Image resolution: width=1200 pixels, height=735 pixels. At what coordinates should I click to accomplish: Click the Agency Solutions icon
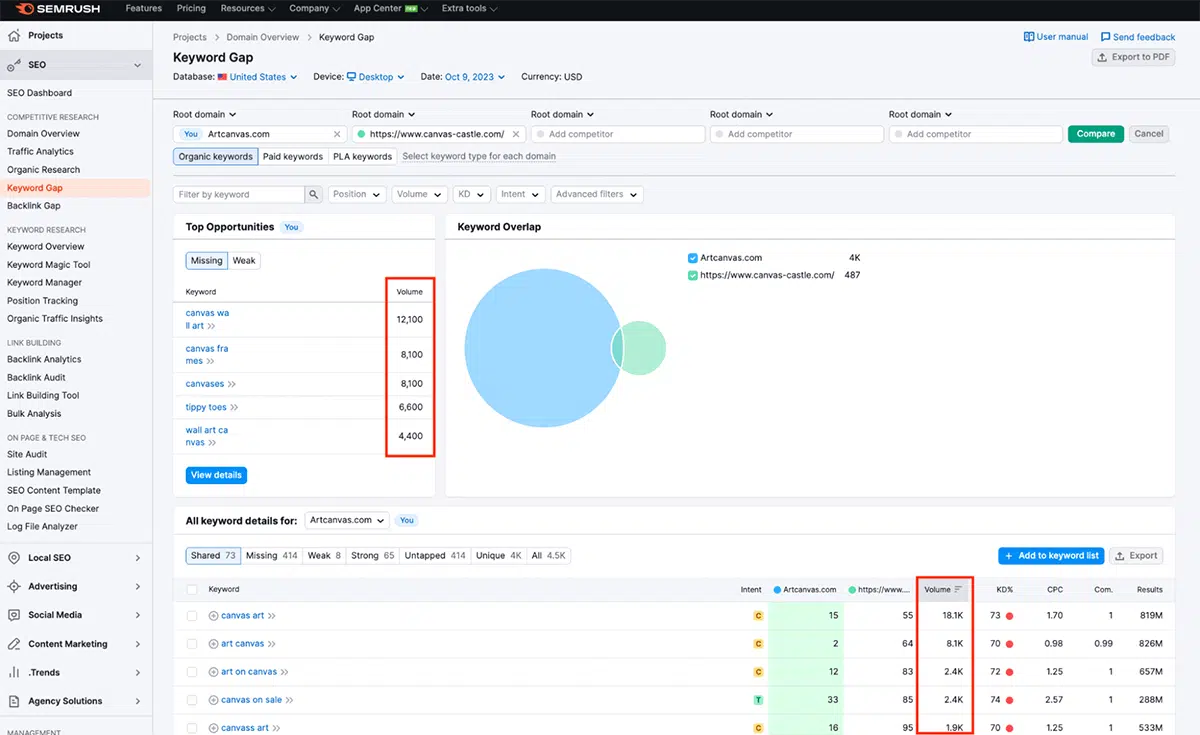point(14,701)
